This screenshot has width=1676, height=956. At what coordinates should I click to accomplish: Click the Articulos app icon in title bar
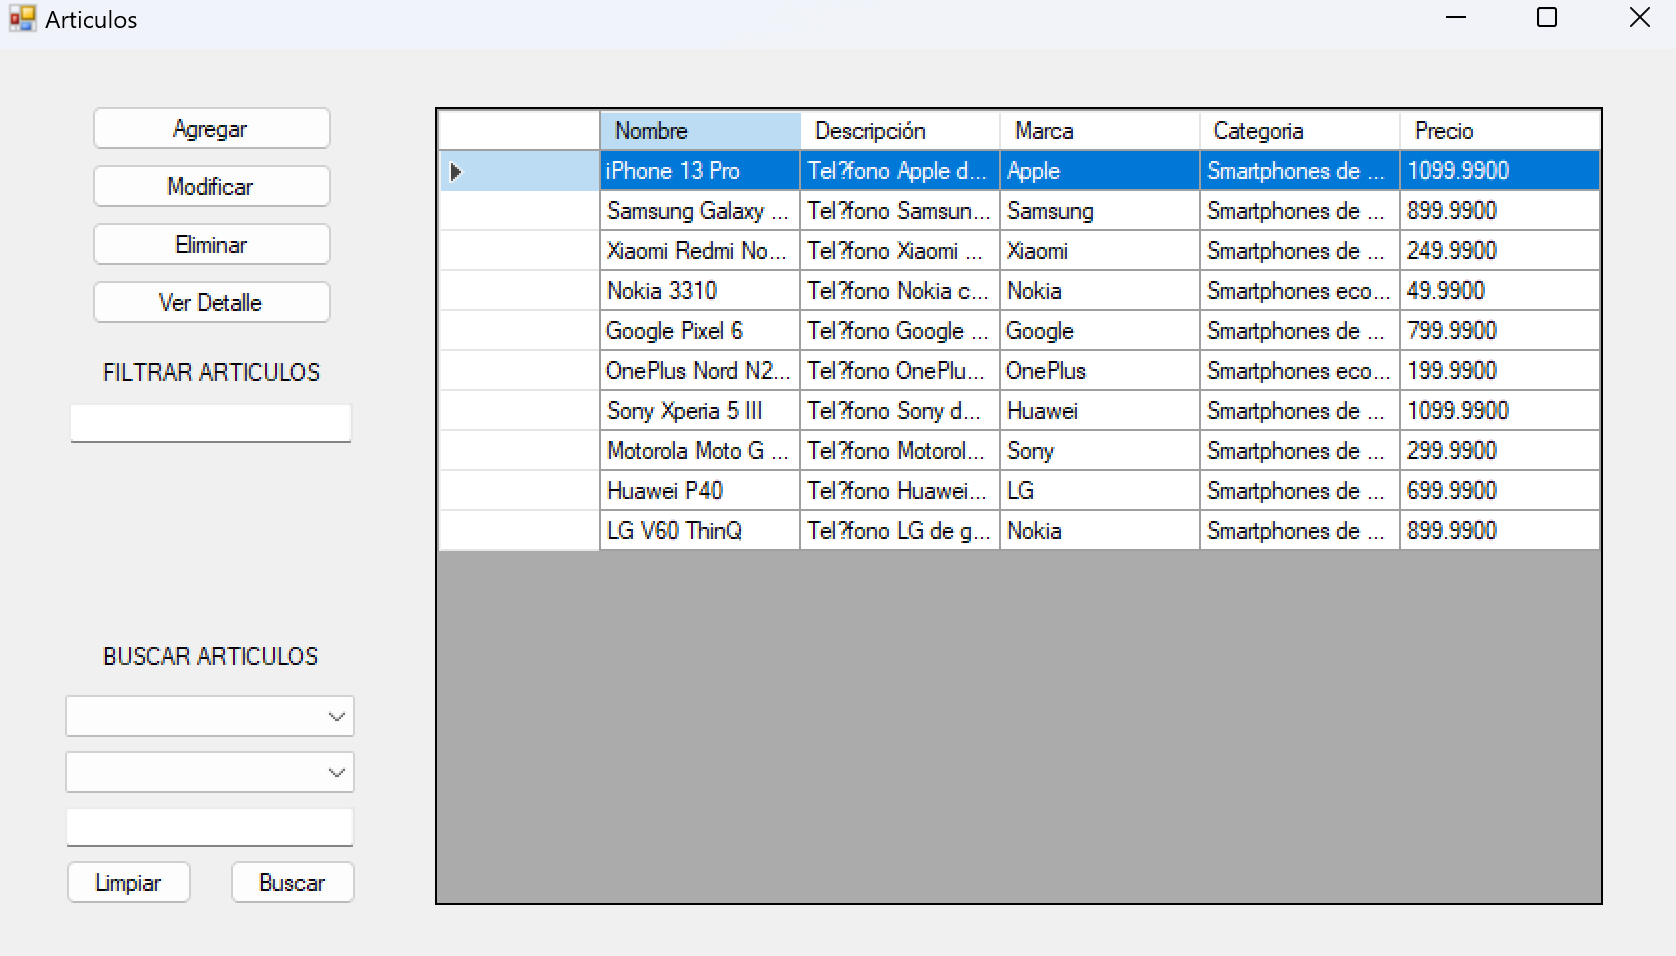(22, 19)
